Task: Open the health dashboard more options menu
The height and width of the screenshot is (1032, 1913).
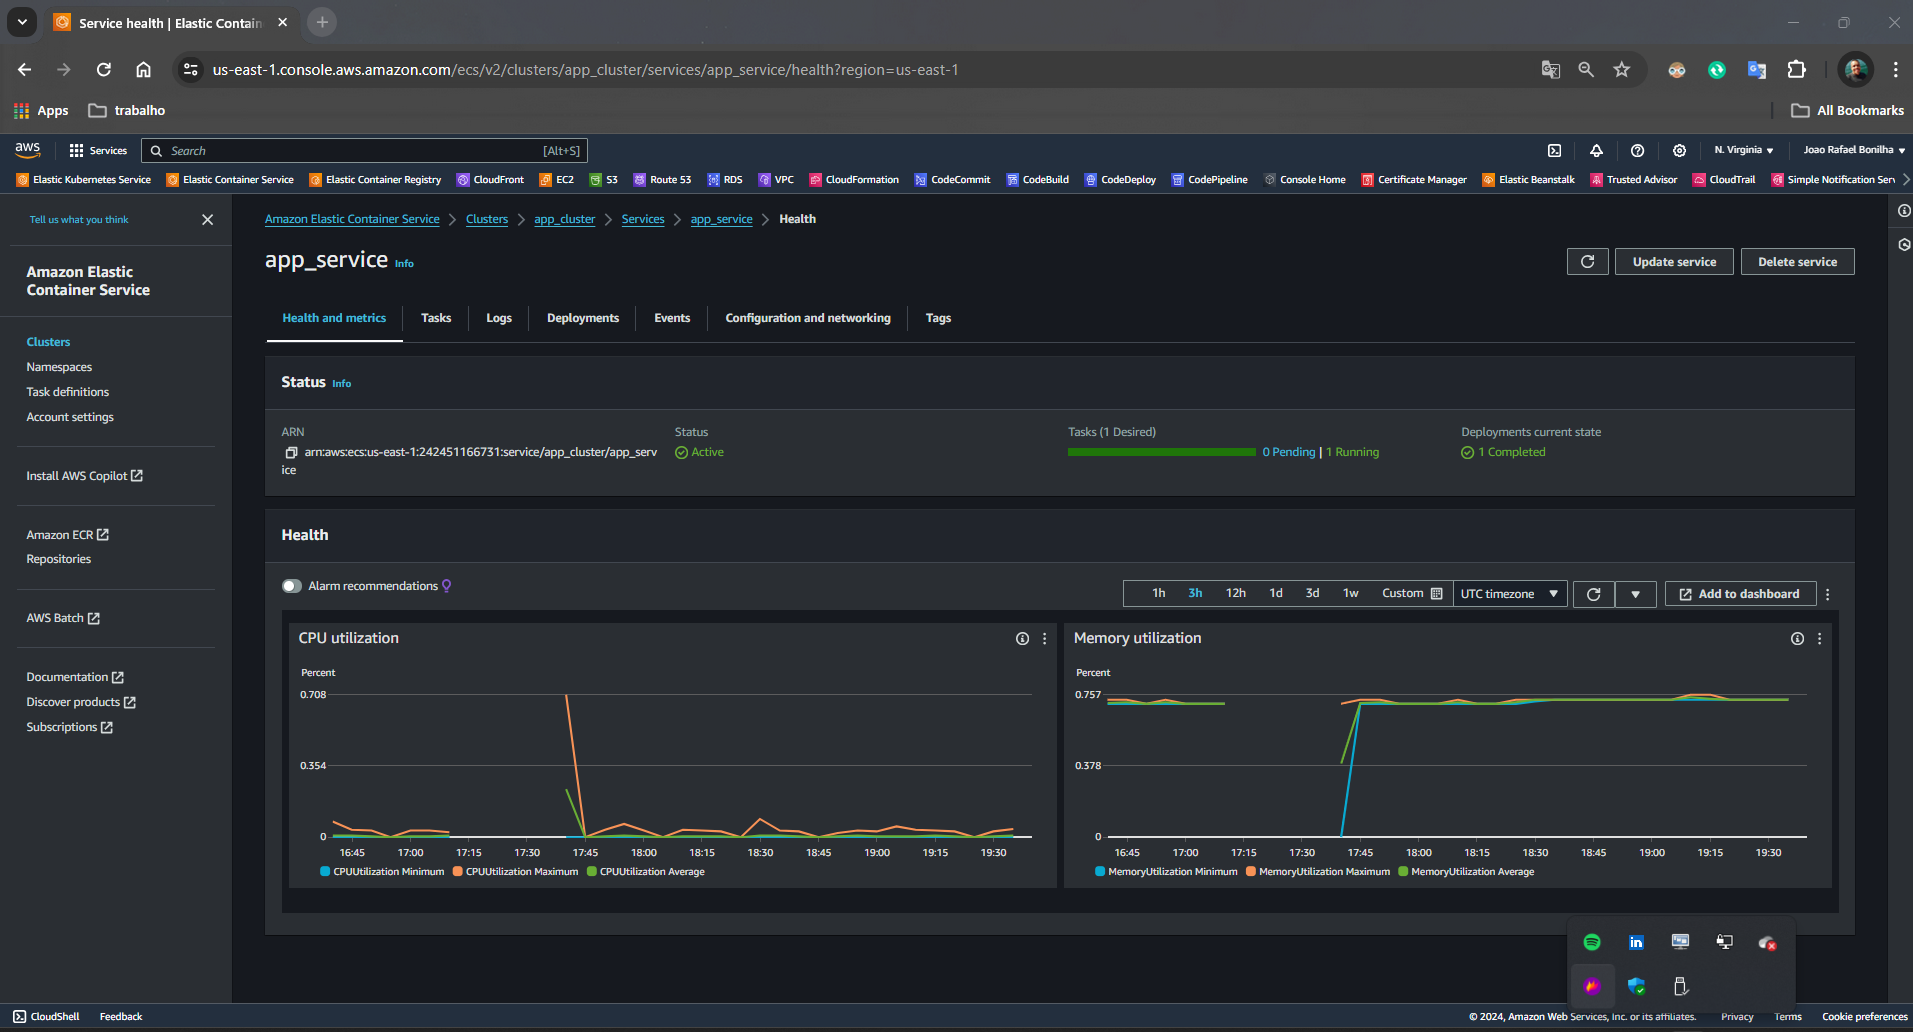Action: coord(1828,594)
